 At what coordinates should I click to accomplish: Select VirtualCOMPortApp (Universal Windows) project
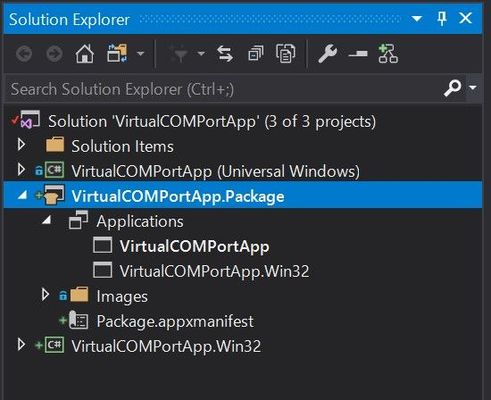click(x=216, y=171)
